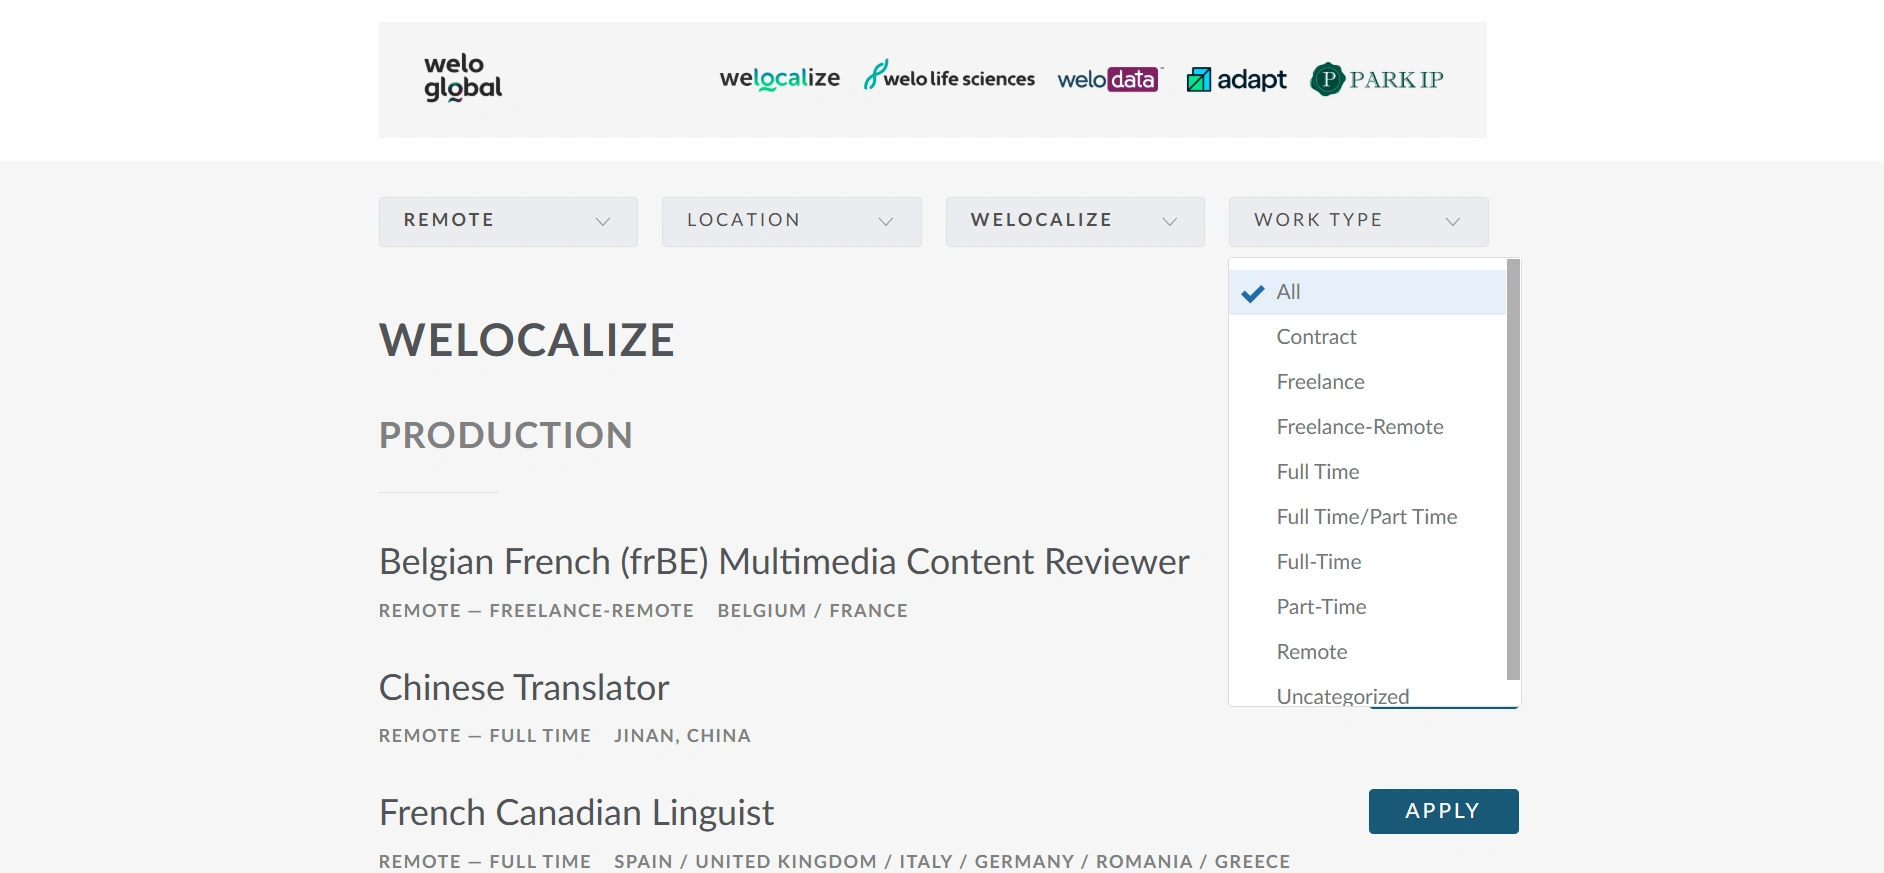Click the Jinan, China location text
The width and height of the screenshot is (1884, 873).
(x=682, y=736)
